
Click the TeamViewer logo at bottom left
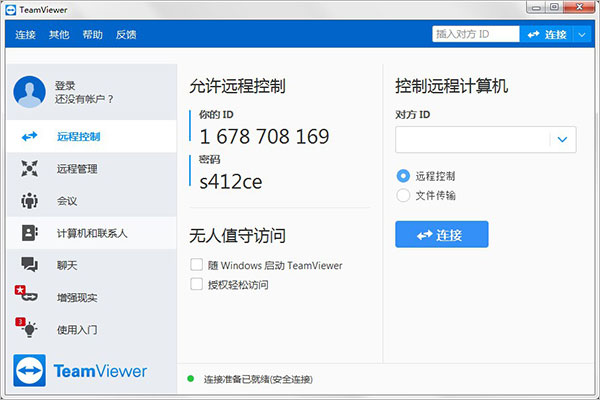80,371
